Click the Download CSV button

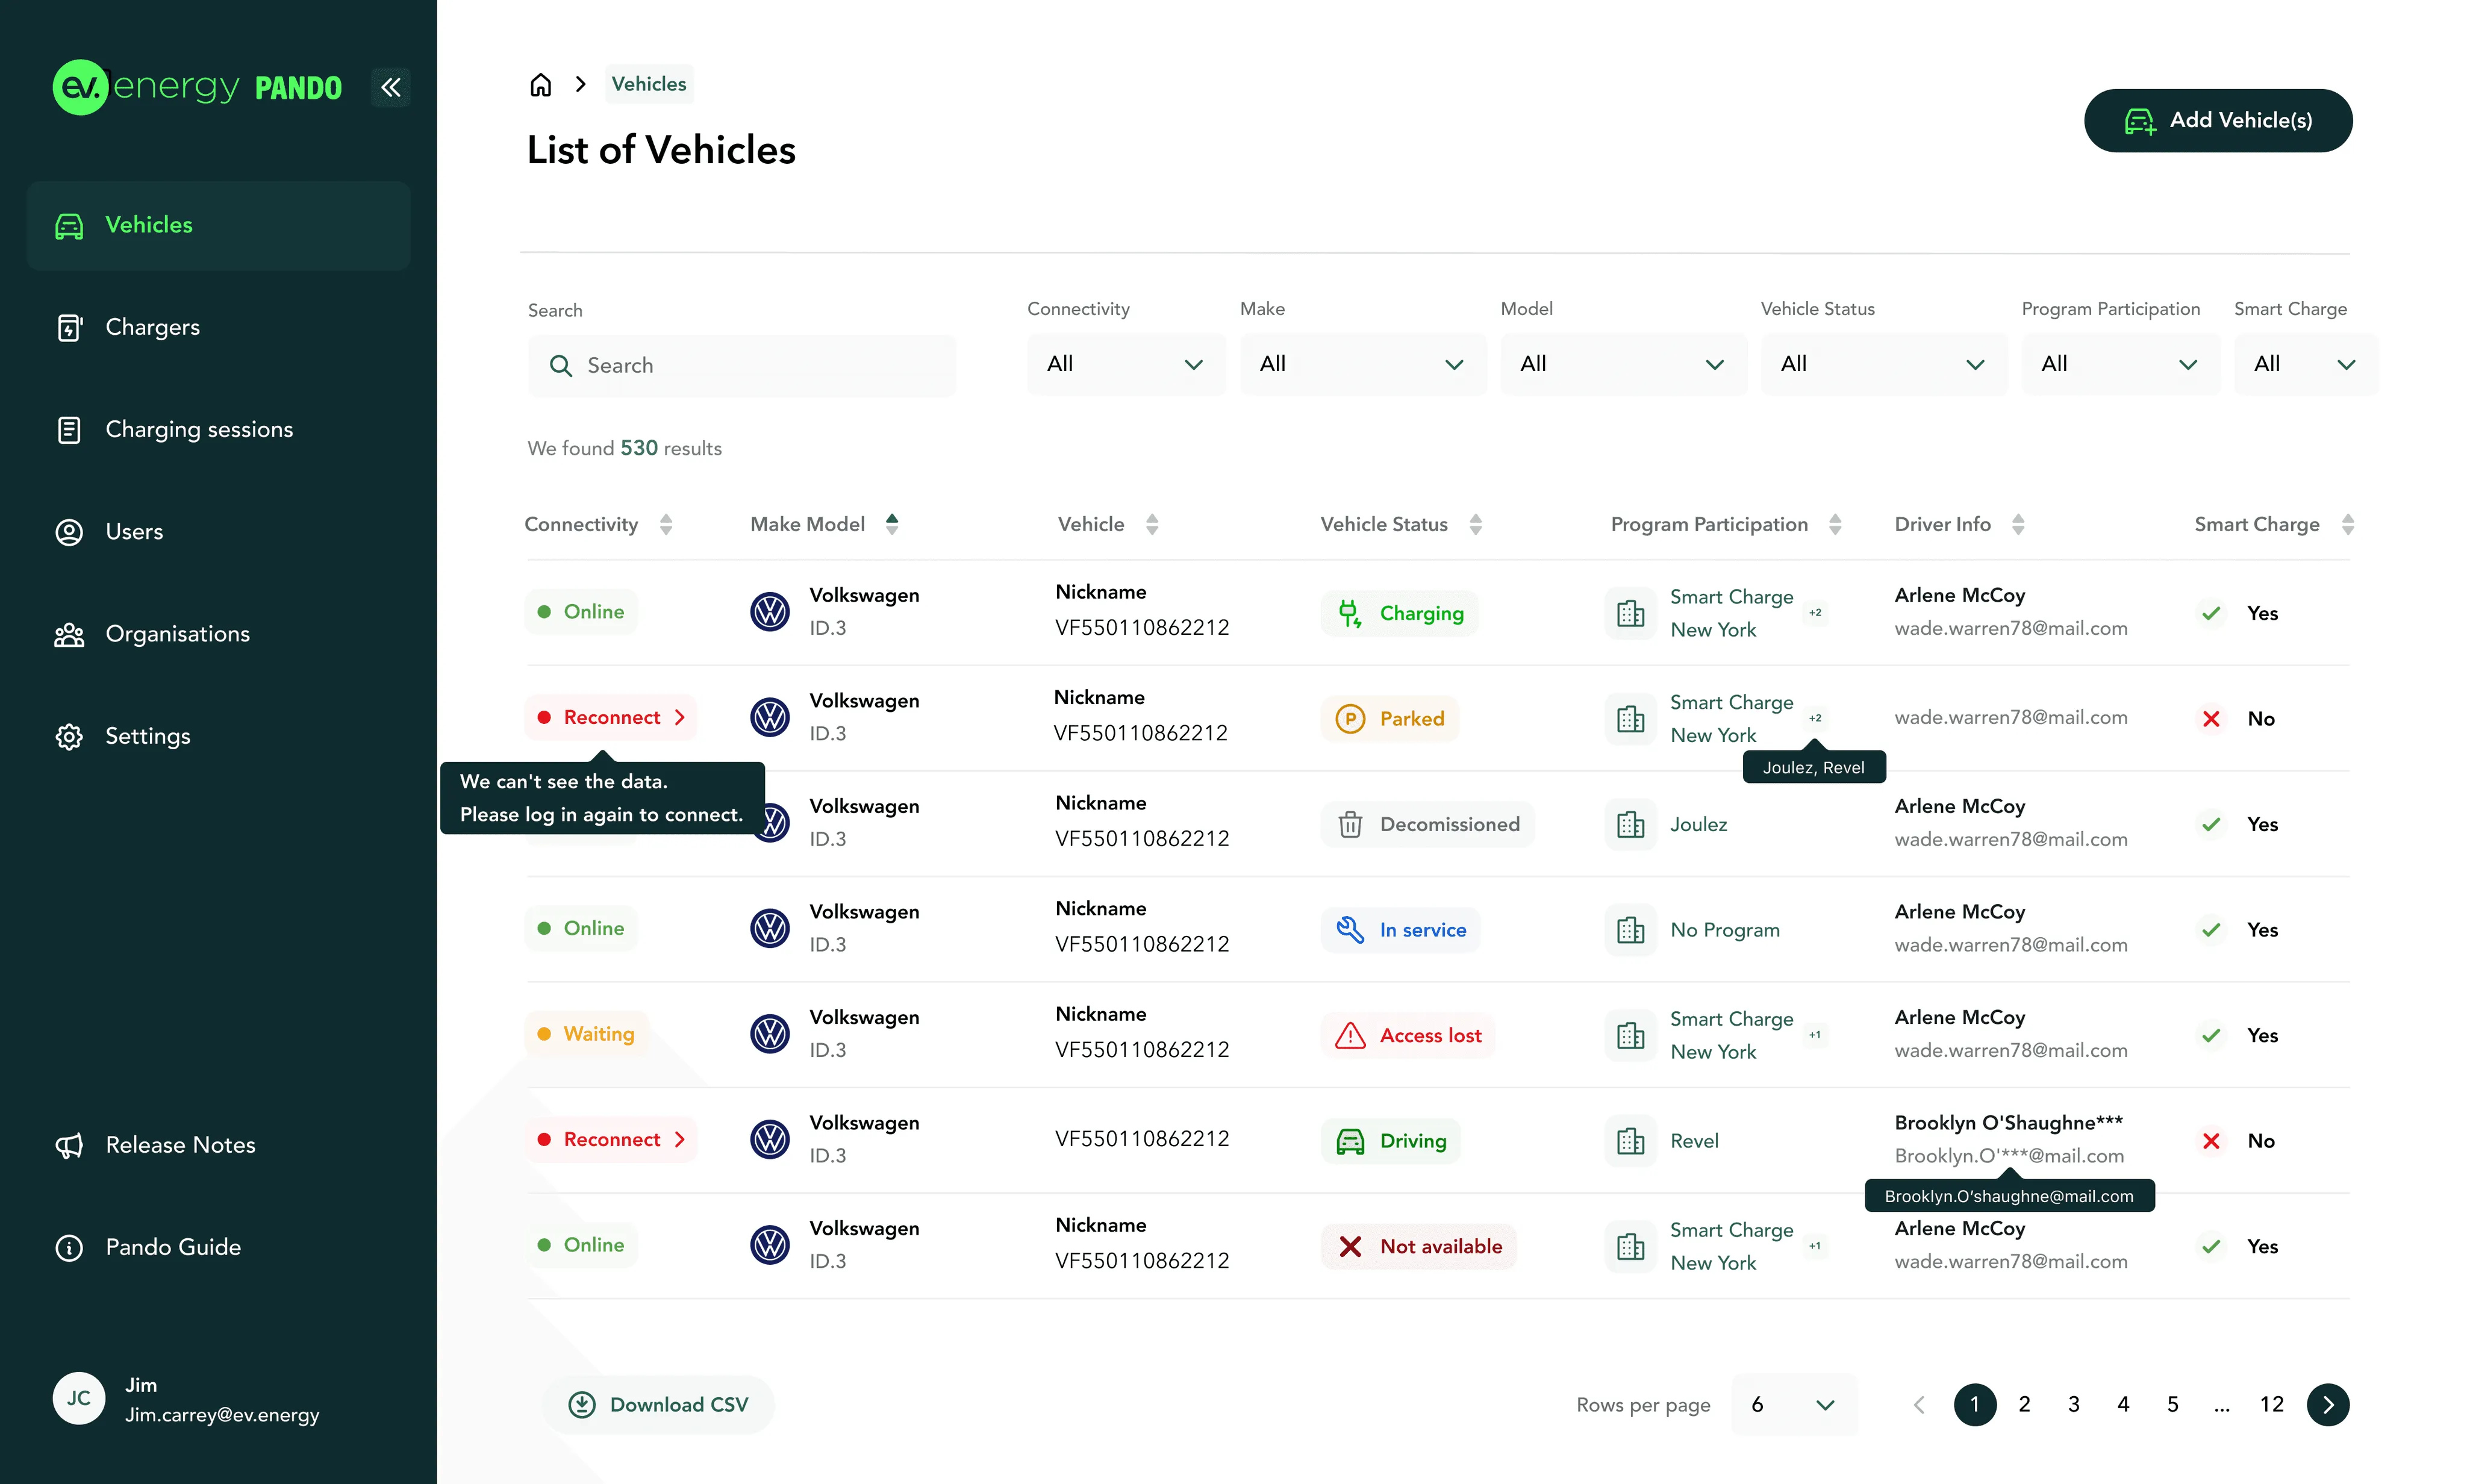pos(658,1405)
